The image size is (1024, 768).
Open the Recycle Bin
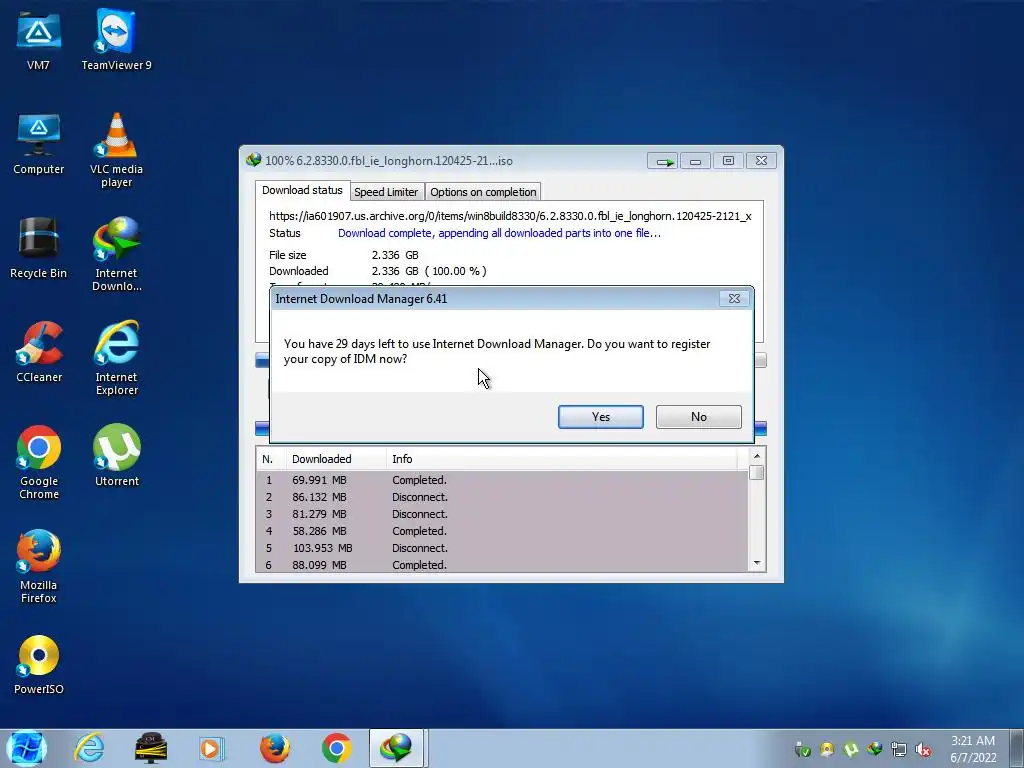click(x=39, y=248)
